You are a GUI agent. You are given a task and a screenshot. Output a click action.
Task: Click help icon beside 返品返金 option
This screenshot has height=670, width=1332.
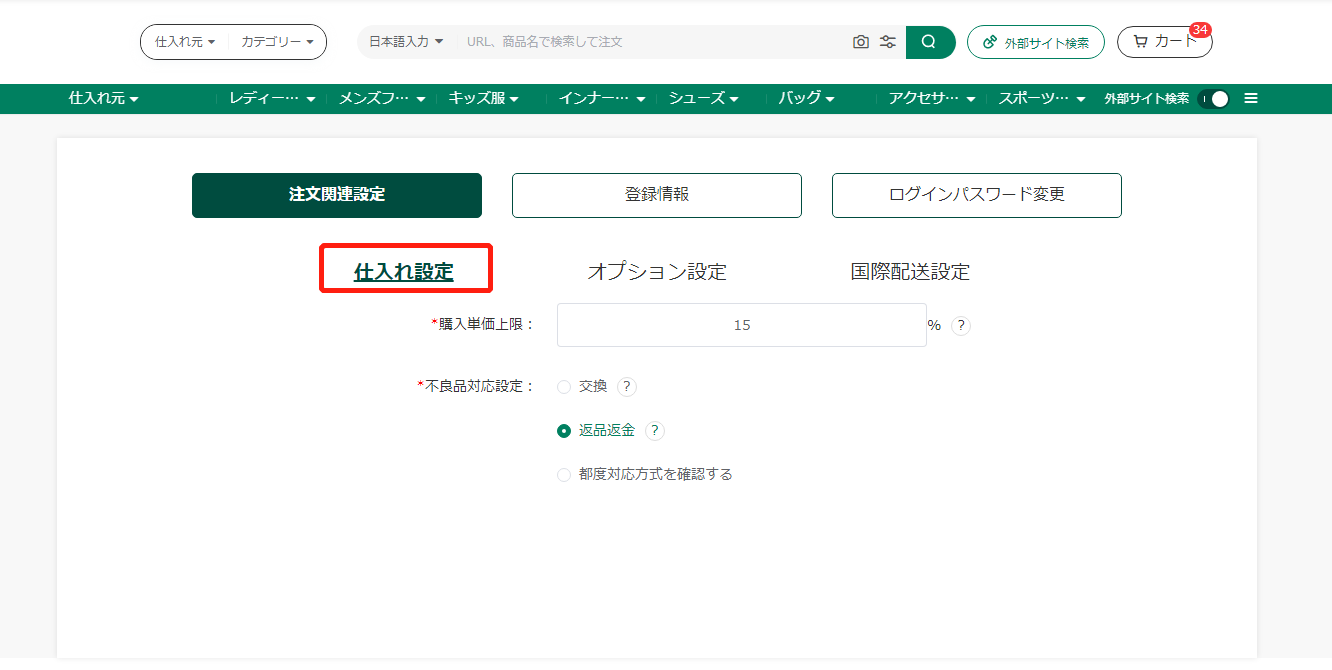tap(655, 431)
